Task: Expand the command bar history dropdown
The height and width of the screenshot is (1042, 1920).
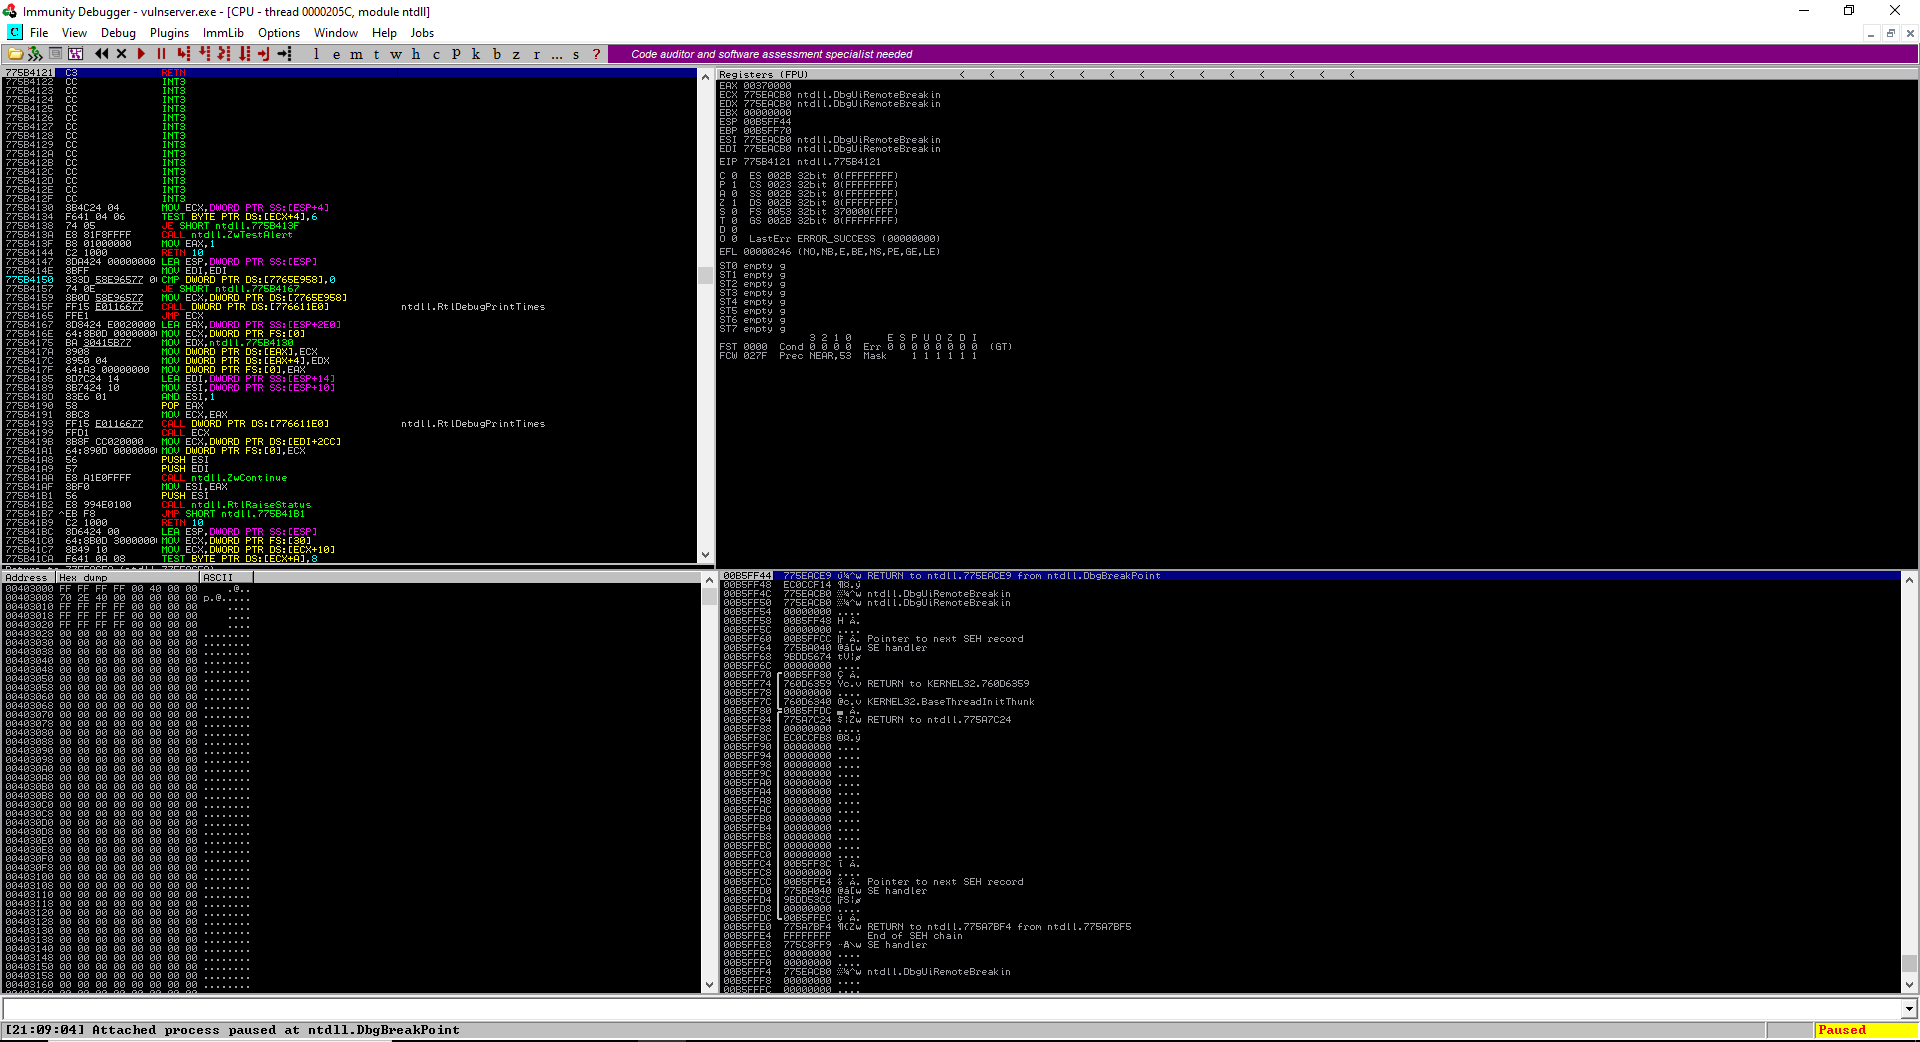Action: tap(1909, 1009)
